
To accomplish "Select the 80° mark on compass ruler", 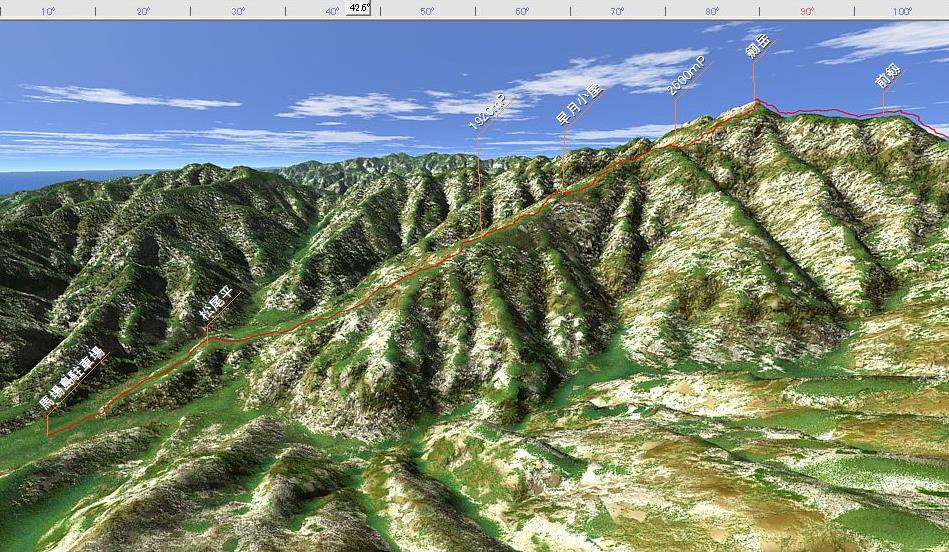I will click(712, 11).
